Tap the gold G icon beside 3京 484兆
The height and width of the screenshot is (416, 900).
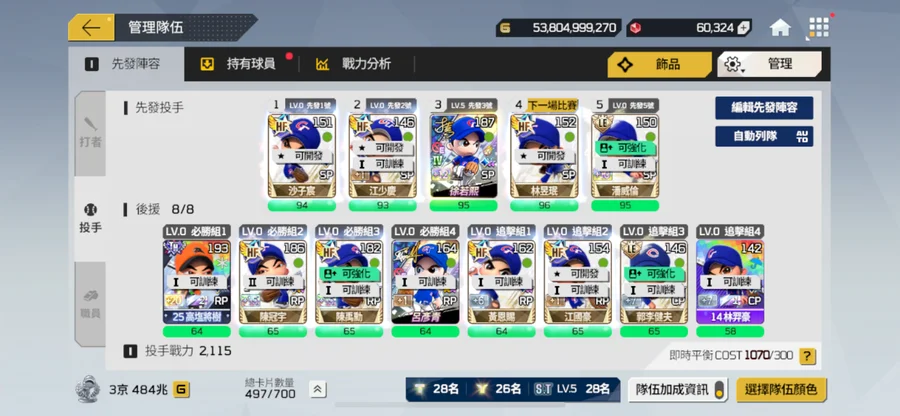tap(181, 390)
